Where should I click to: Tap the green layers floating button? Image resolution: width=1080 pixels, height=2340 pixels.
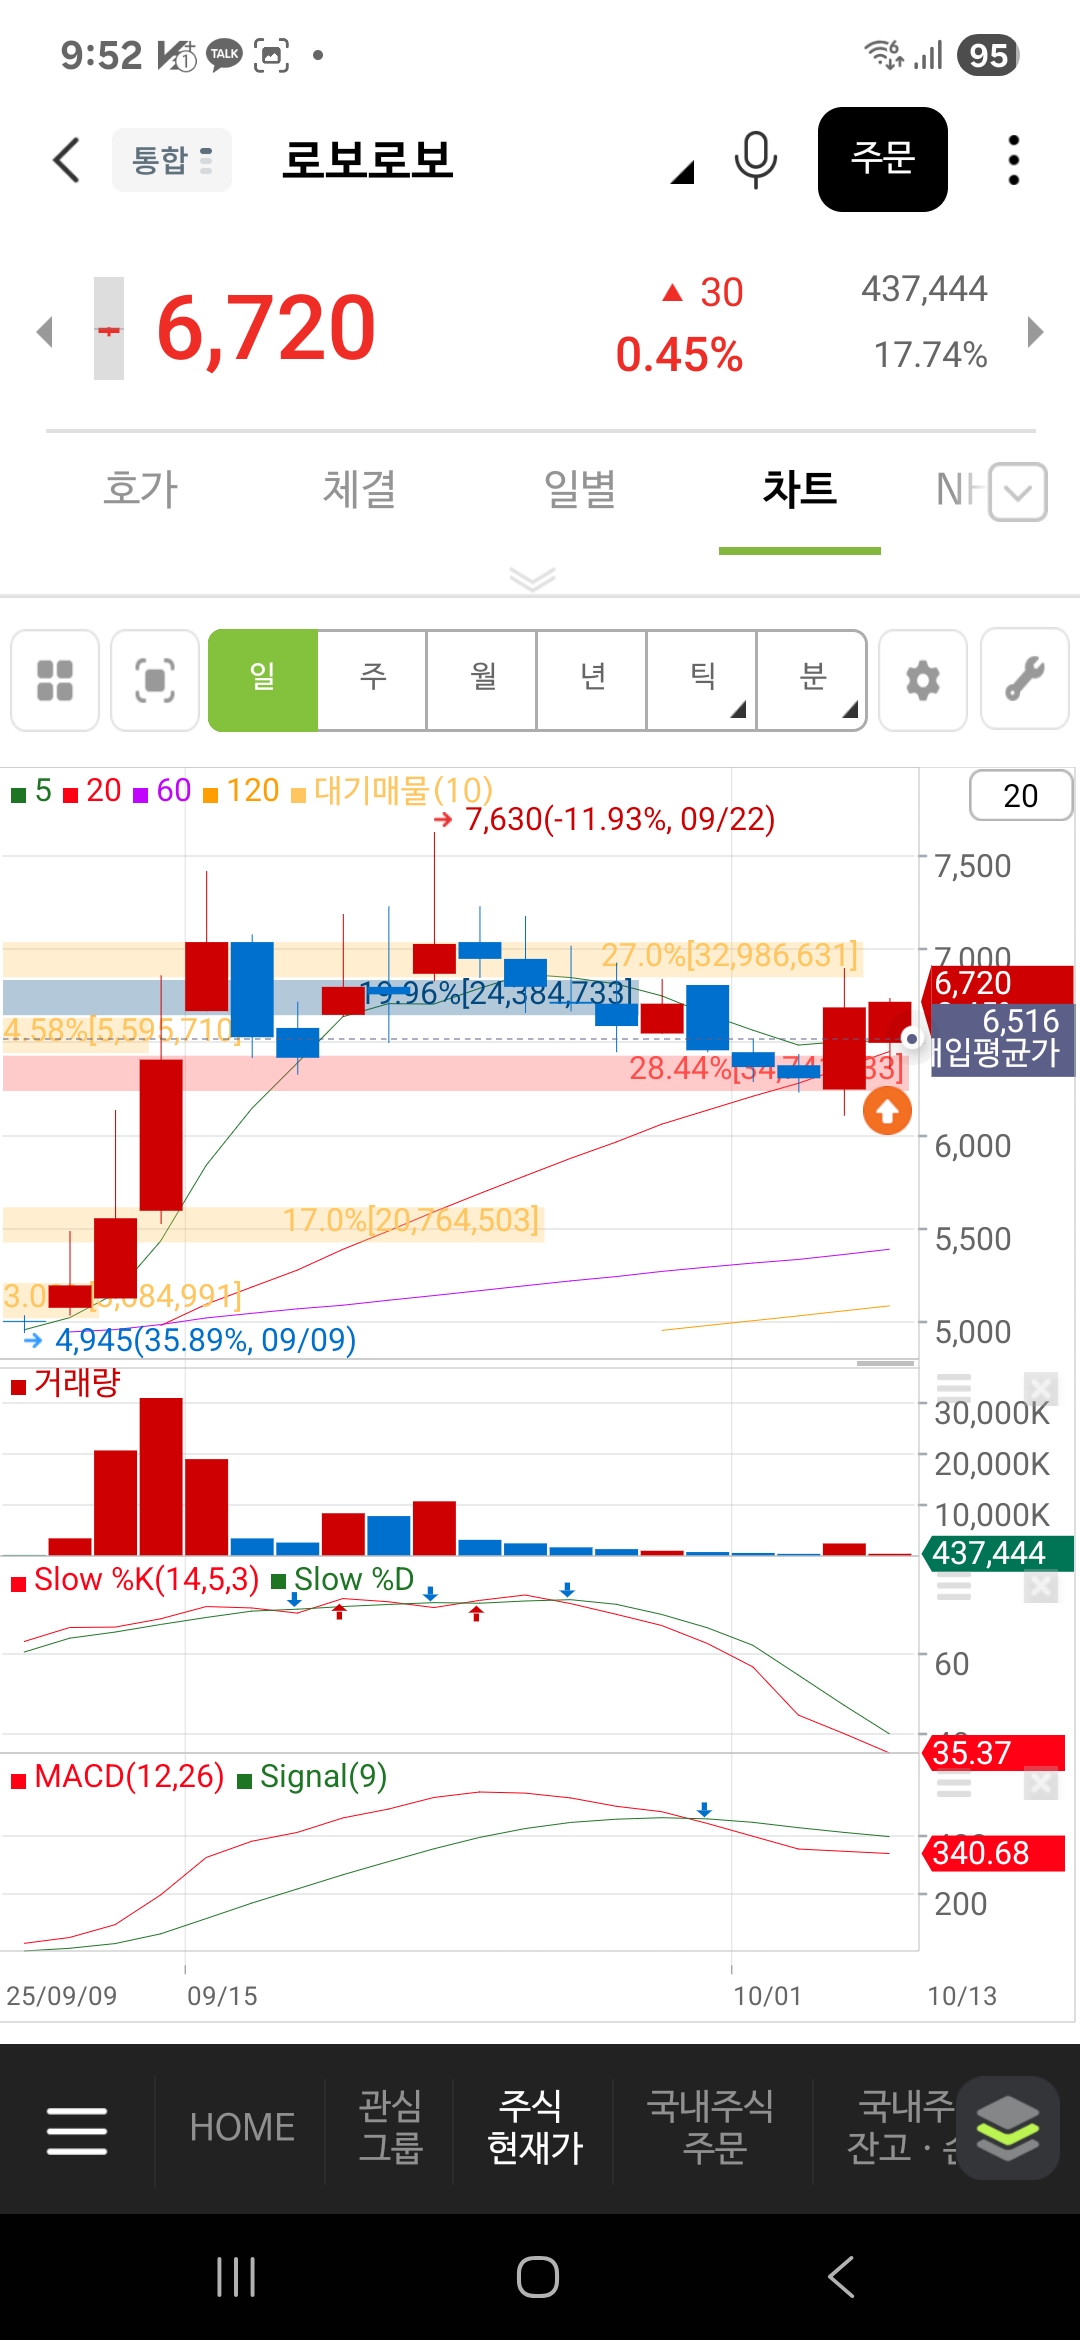pos(1007,2127)
